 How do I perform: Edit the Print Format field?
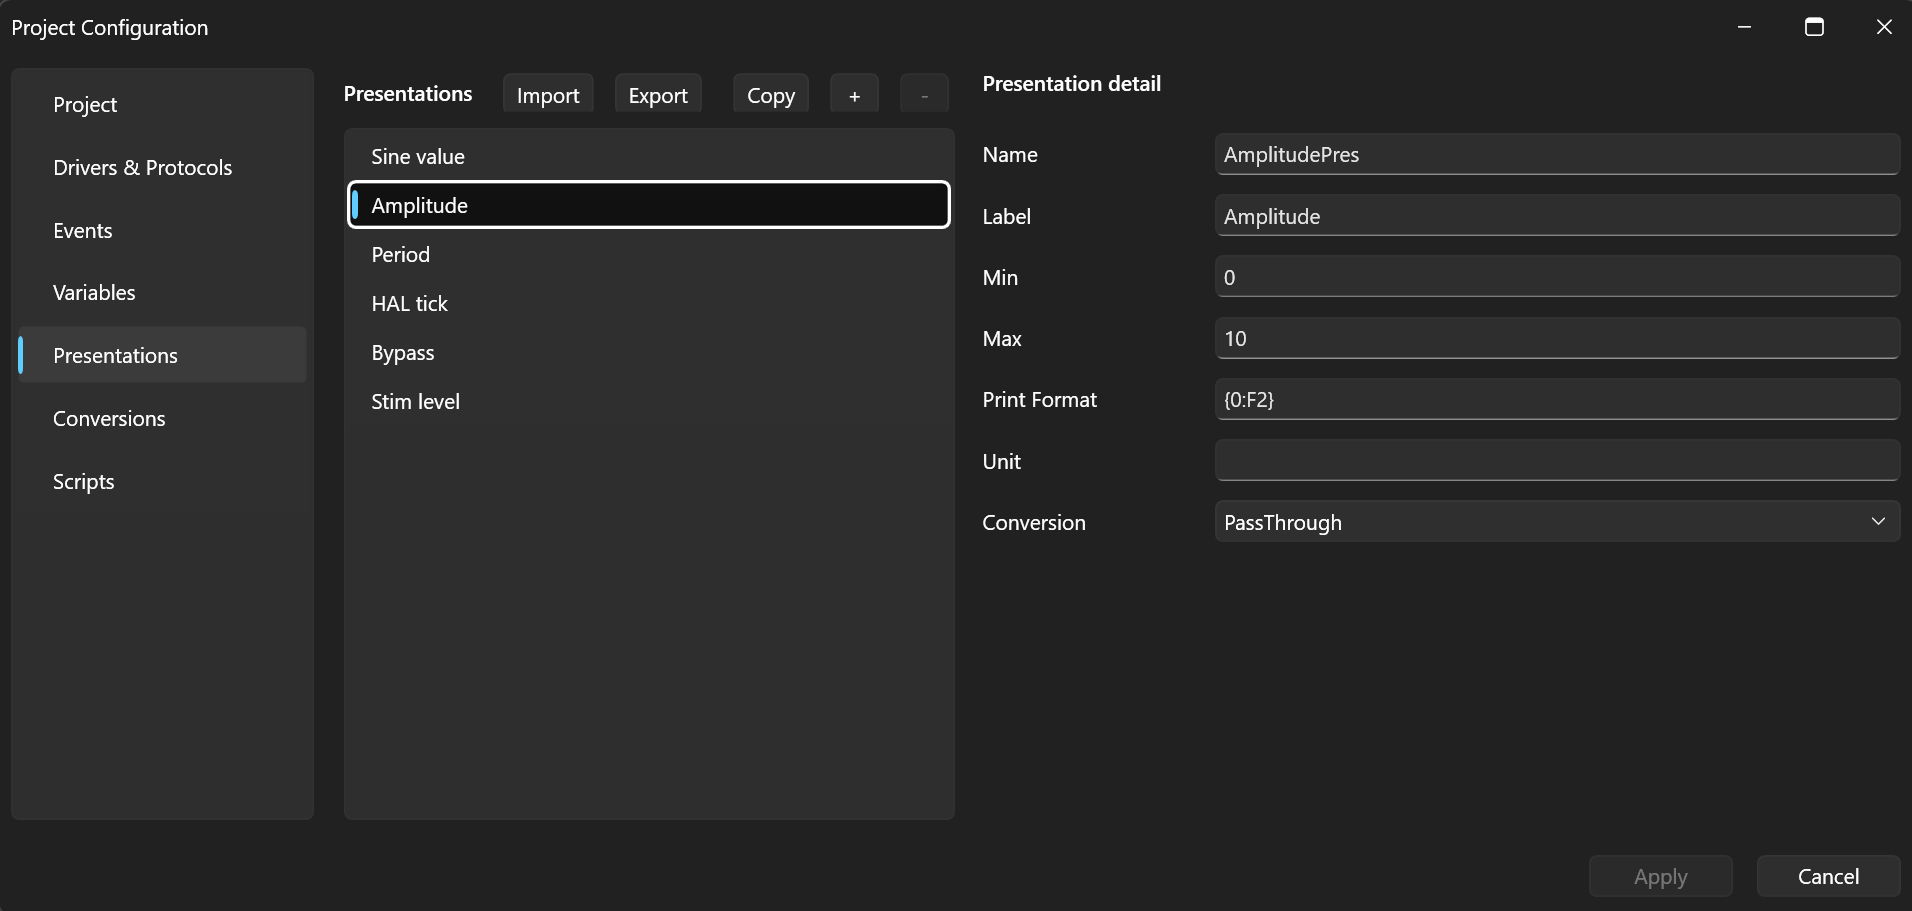(1557, 399)
